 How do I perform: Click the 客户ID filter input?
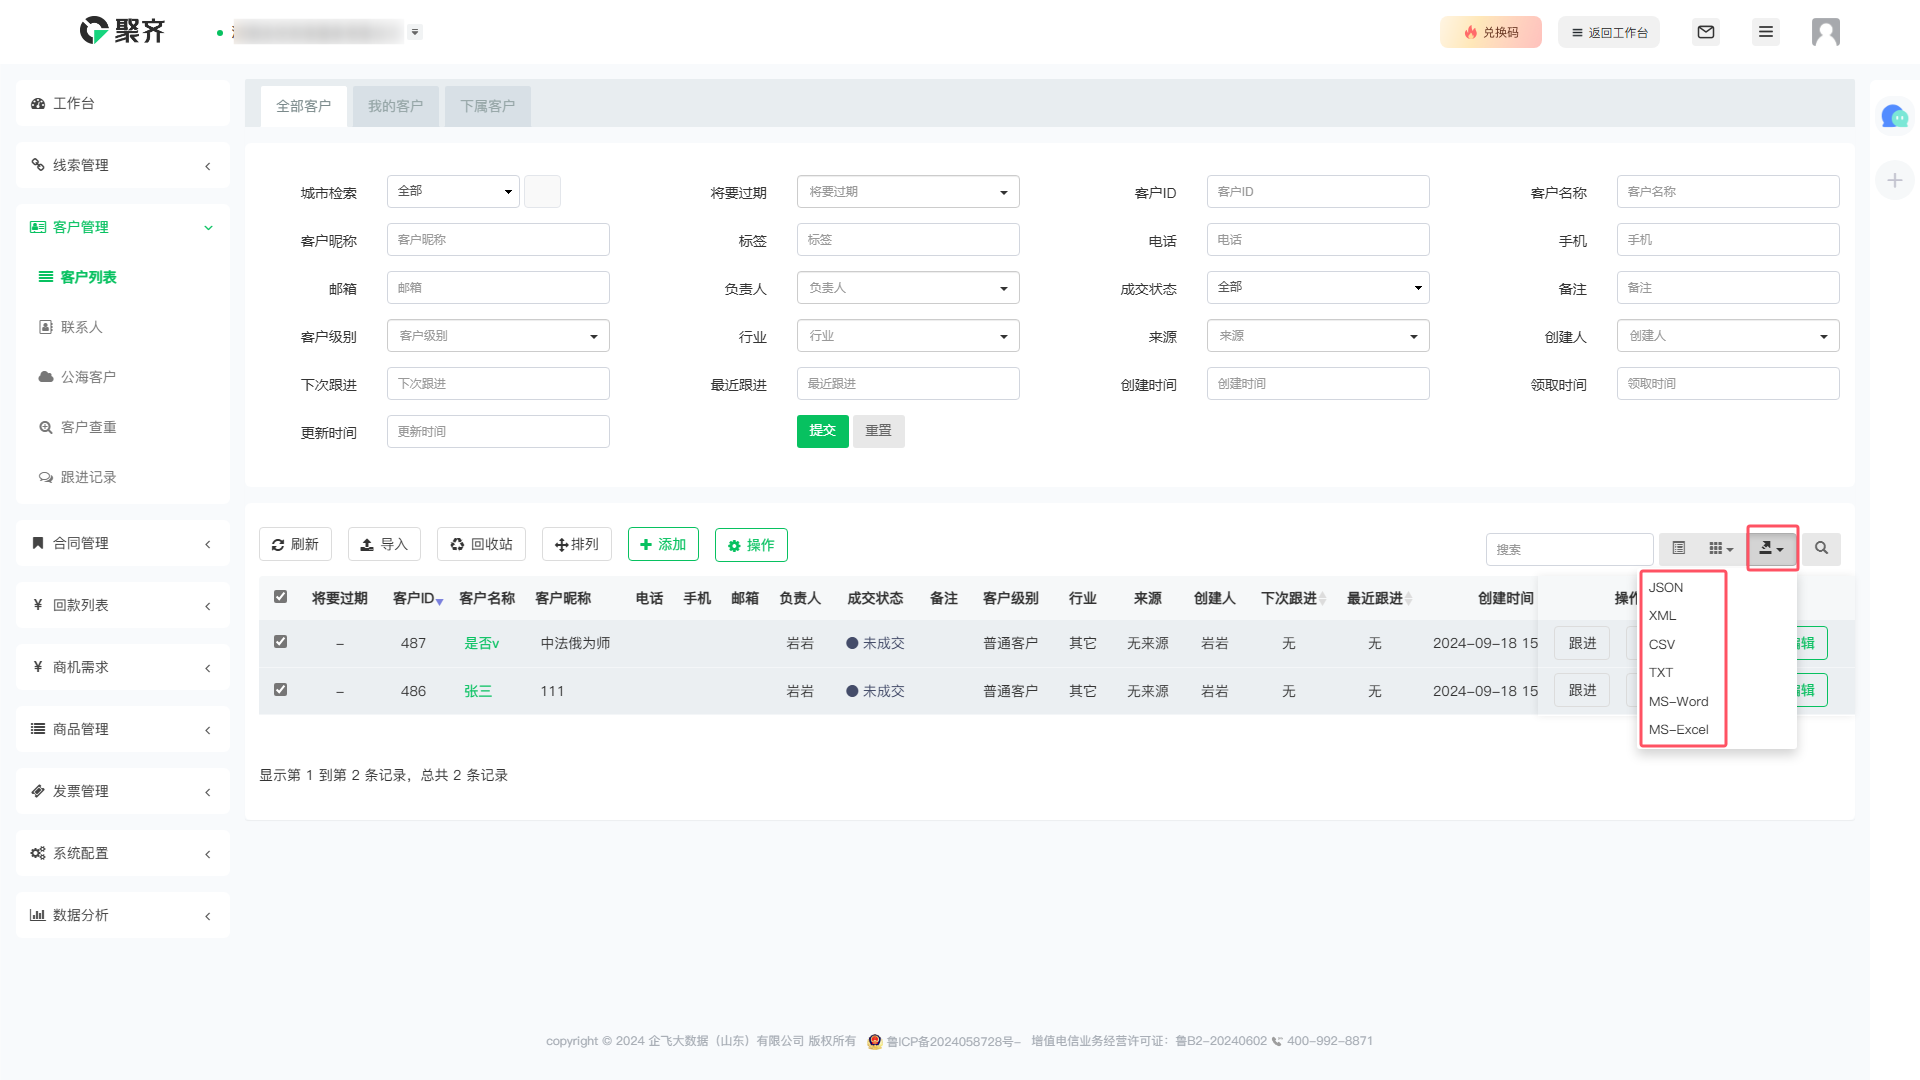(1318, 192)
